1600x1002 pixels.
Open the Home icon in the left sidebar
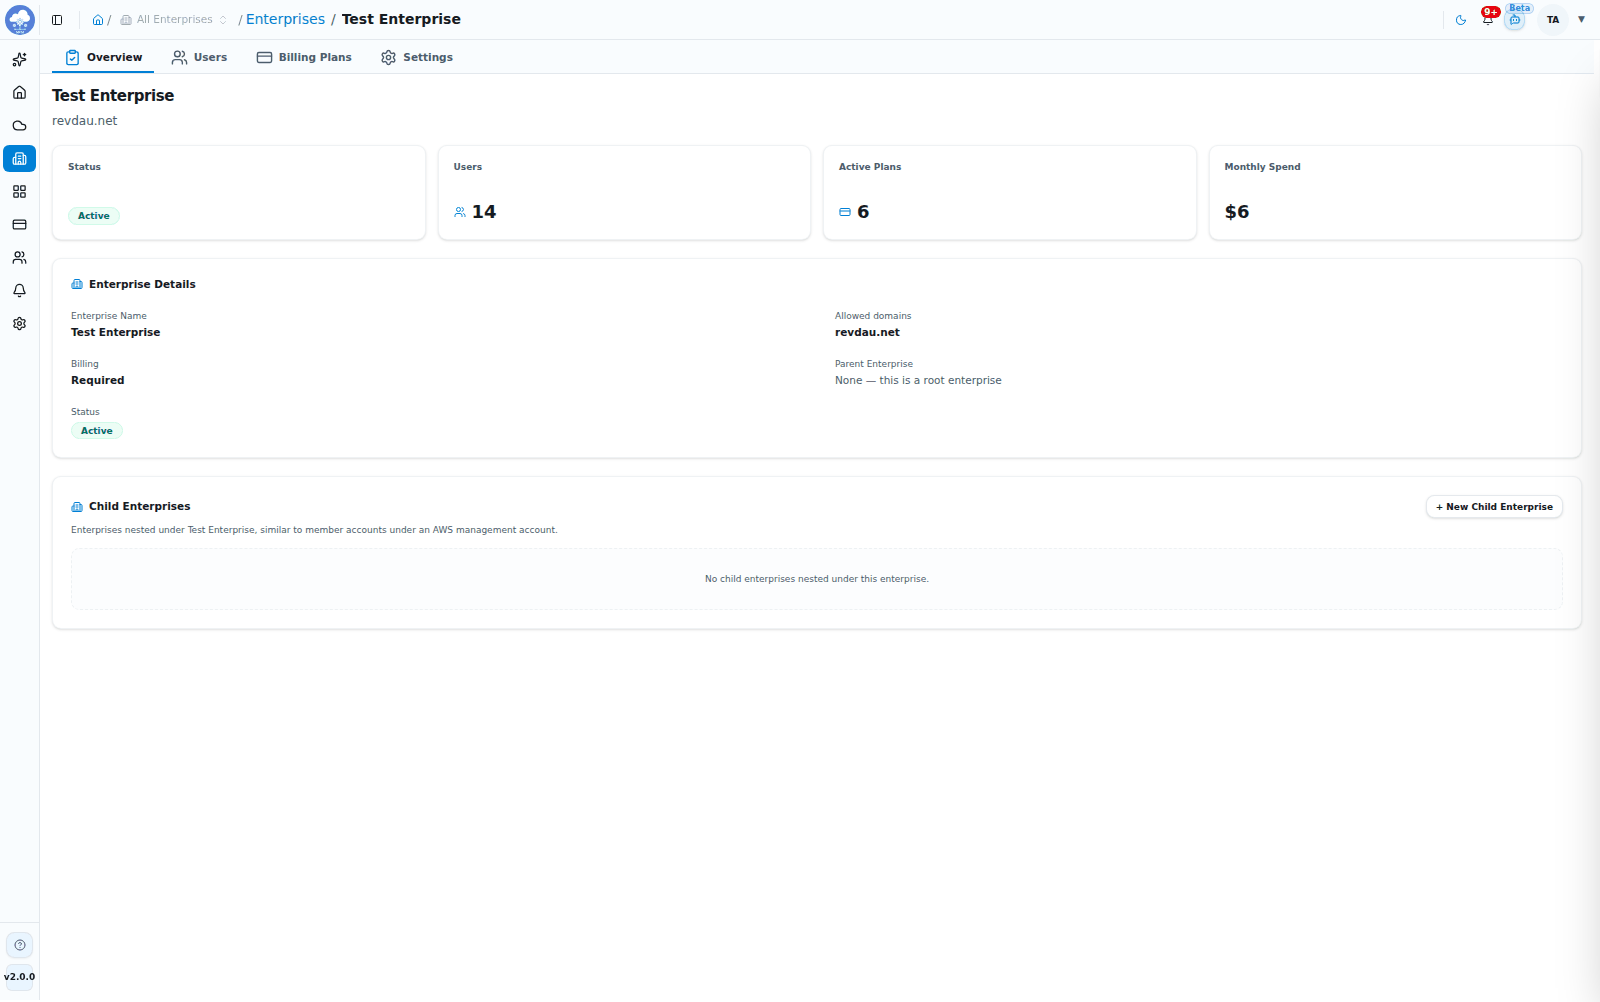click(19, 93)
